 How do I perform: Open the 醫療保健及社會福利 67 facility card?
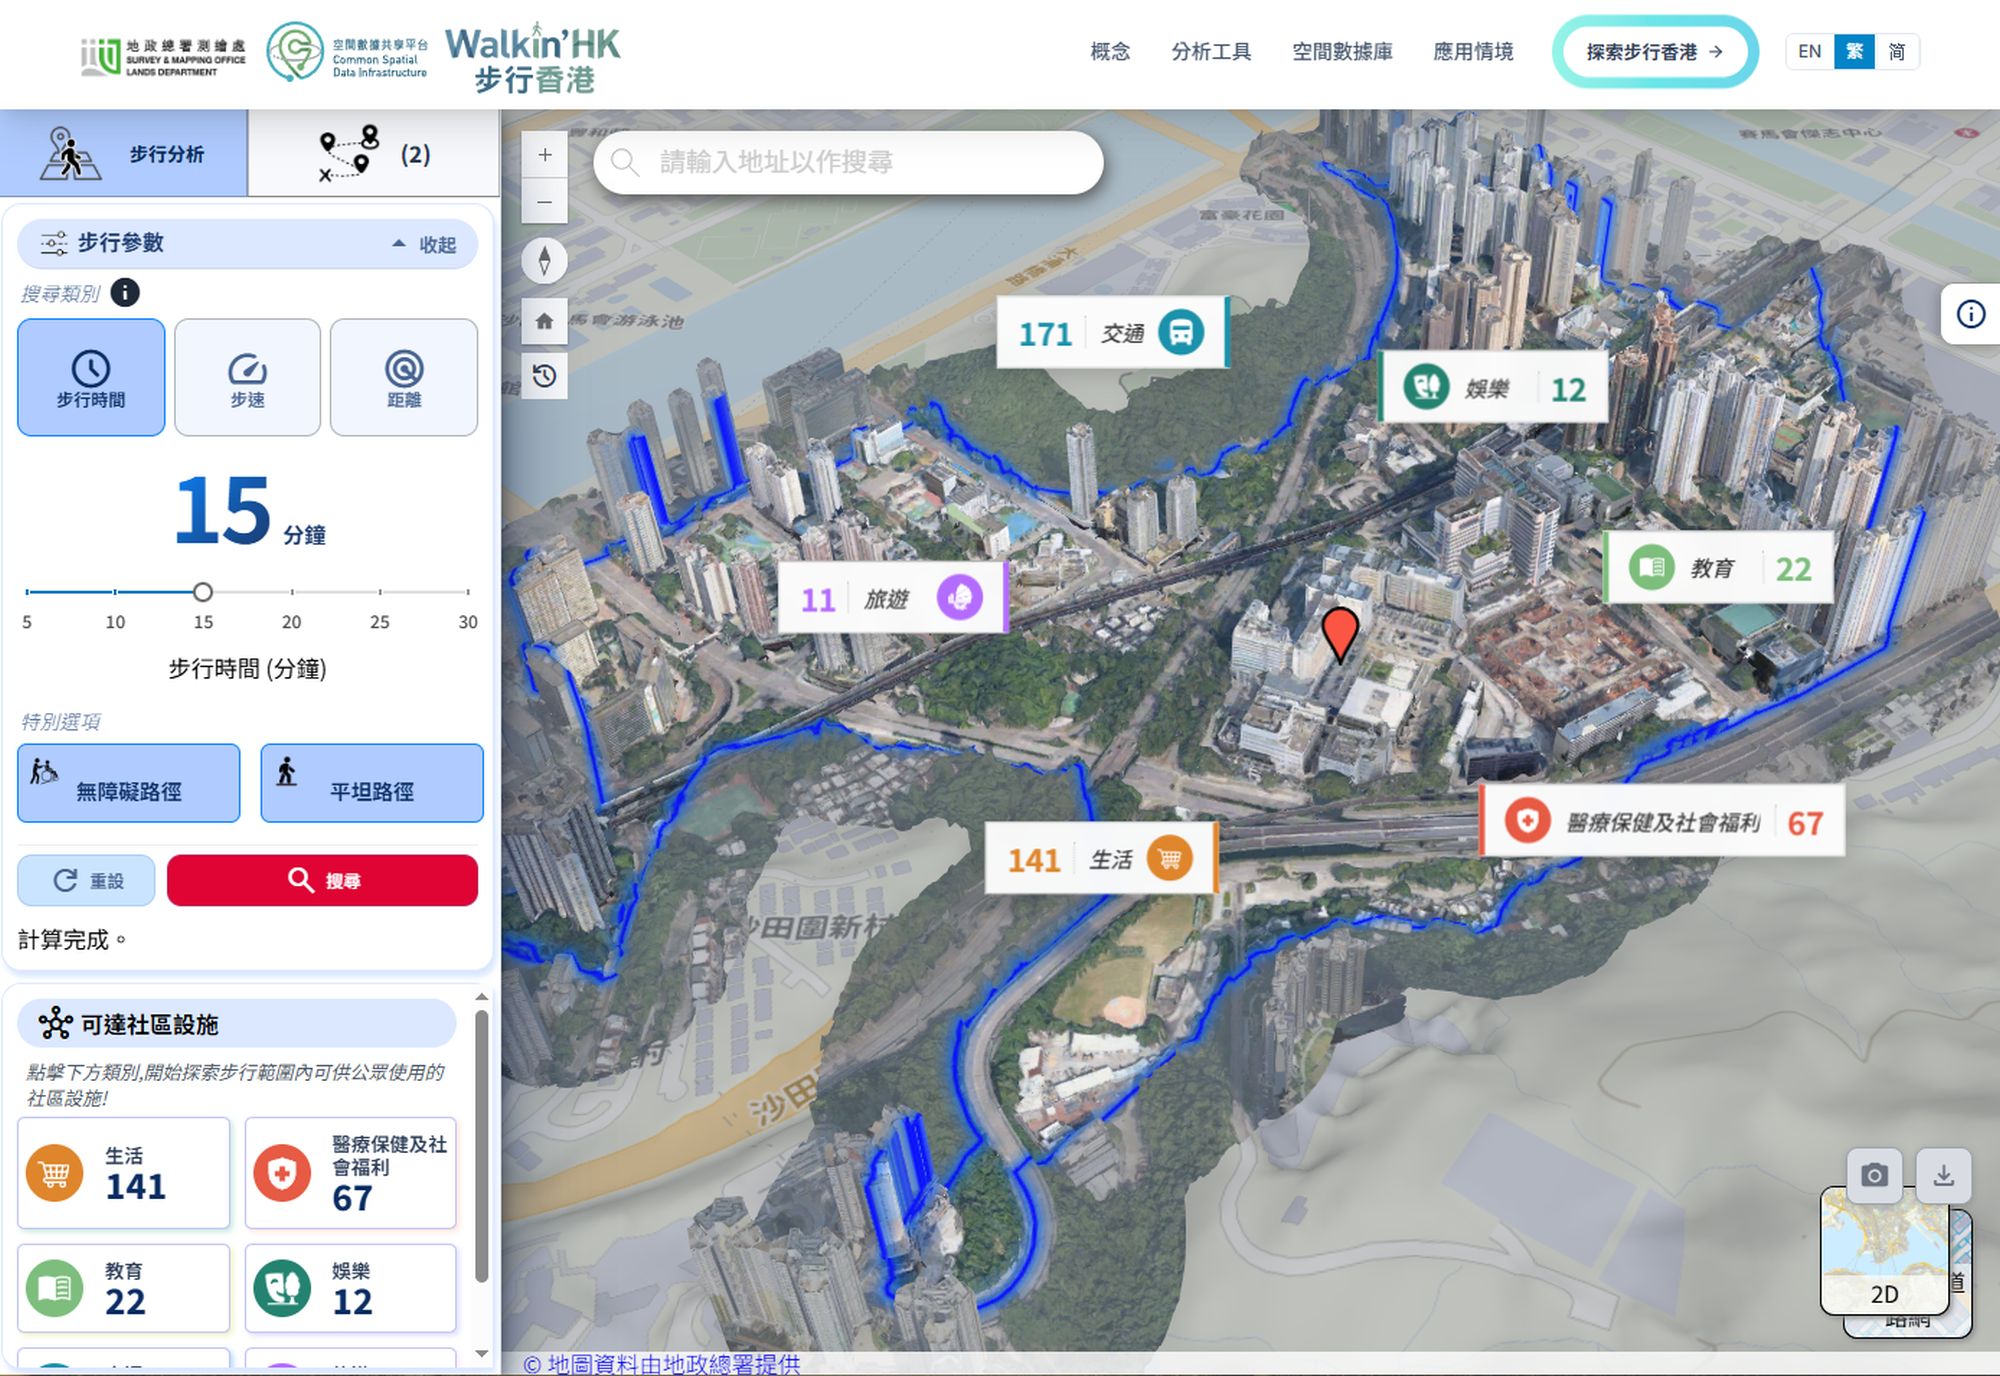(x=351, y=1173)
